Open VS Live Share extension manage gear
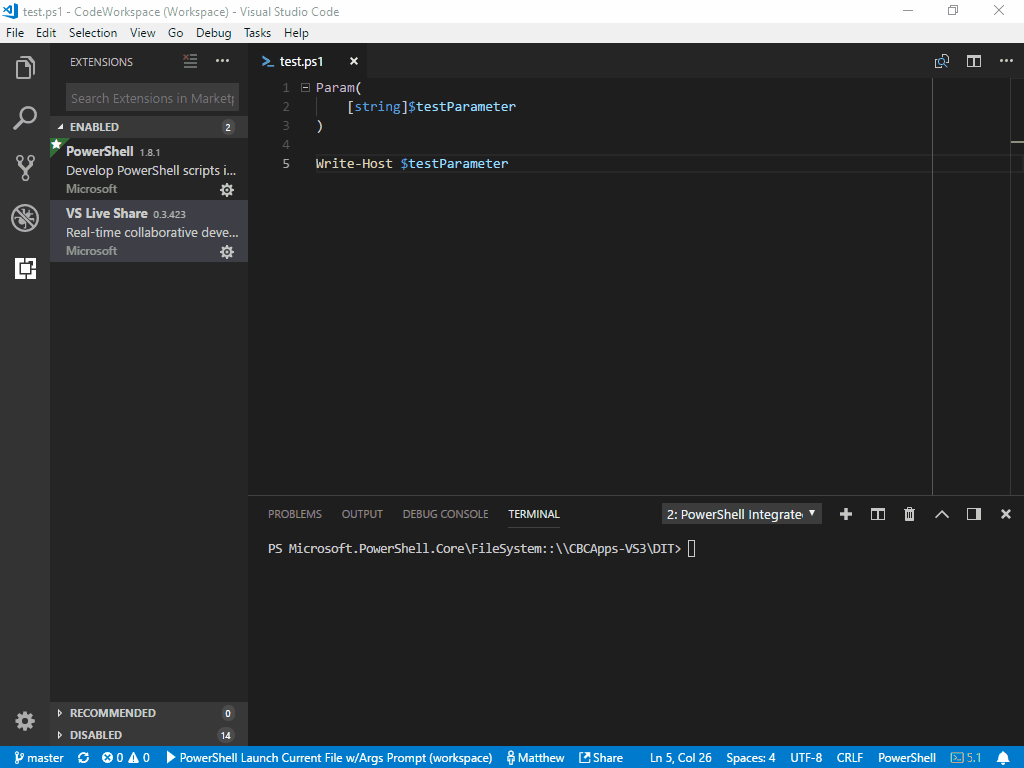The height and width of the screenshot is (768, 1024). [227, 252]
